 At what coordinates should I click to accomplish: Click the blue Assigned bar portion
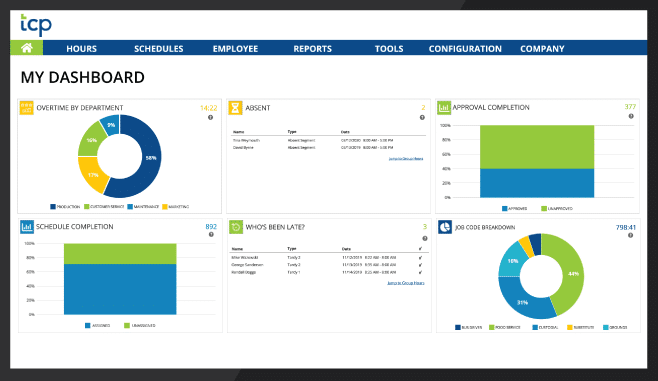(x=120, y=289)
